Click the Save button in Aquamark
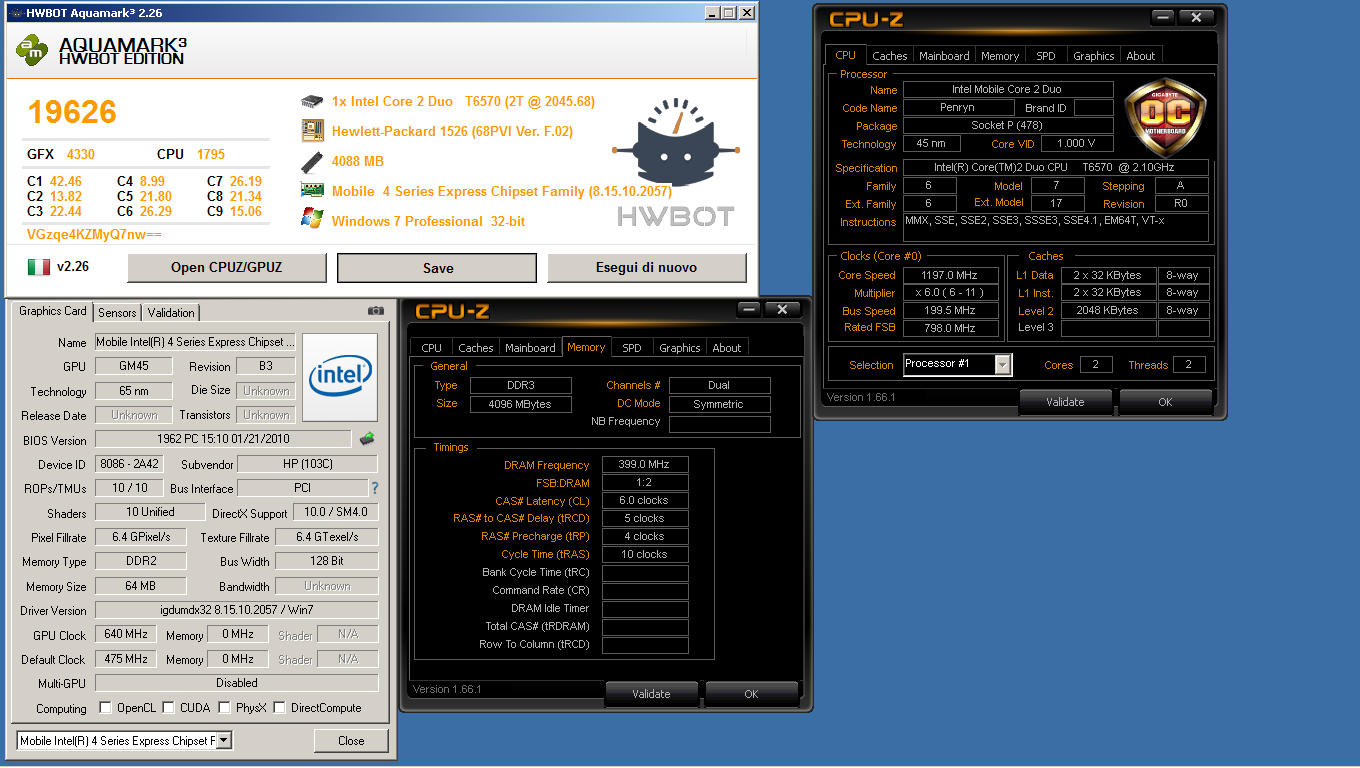The image size is (1360, 768). 437,268
